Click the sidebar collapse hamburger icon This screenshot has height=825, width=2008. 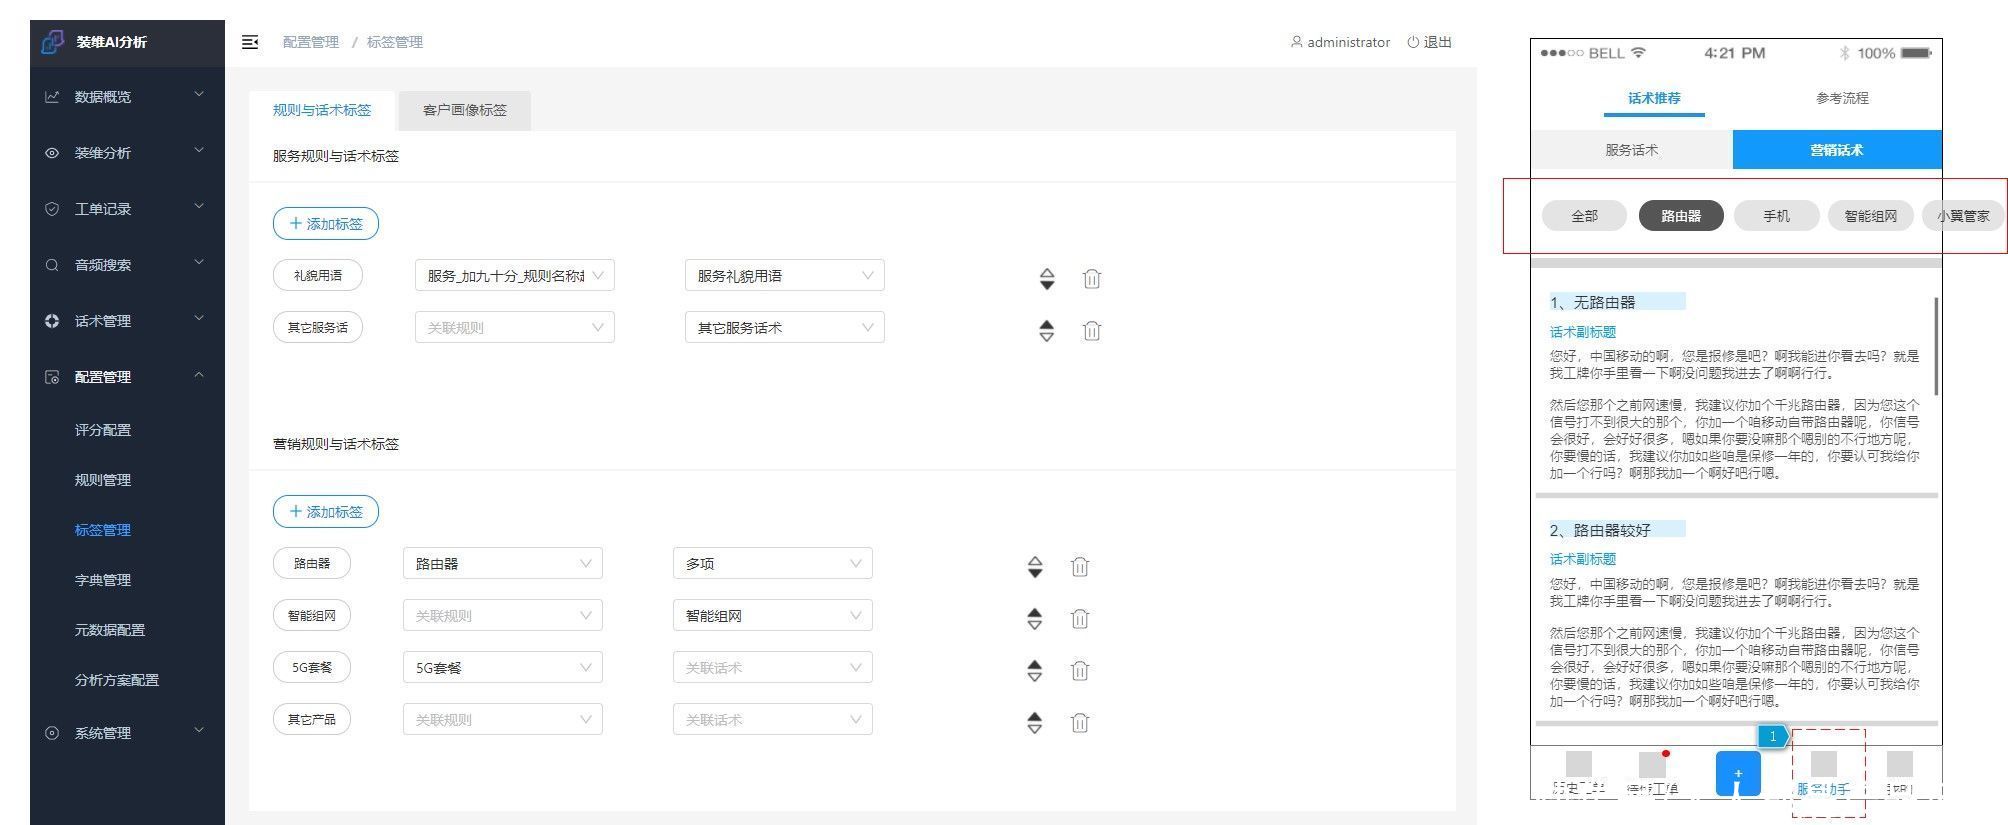point(250,42)
